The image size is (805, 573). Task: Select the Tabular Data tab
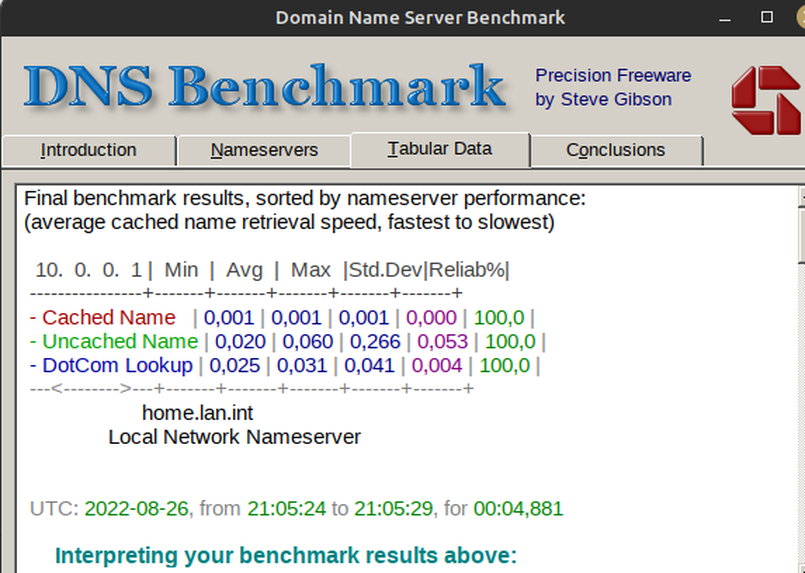[x=440, y=149]
